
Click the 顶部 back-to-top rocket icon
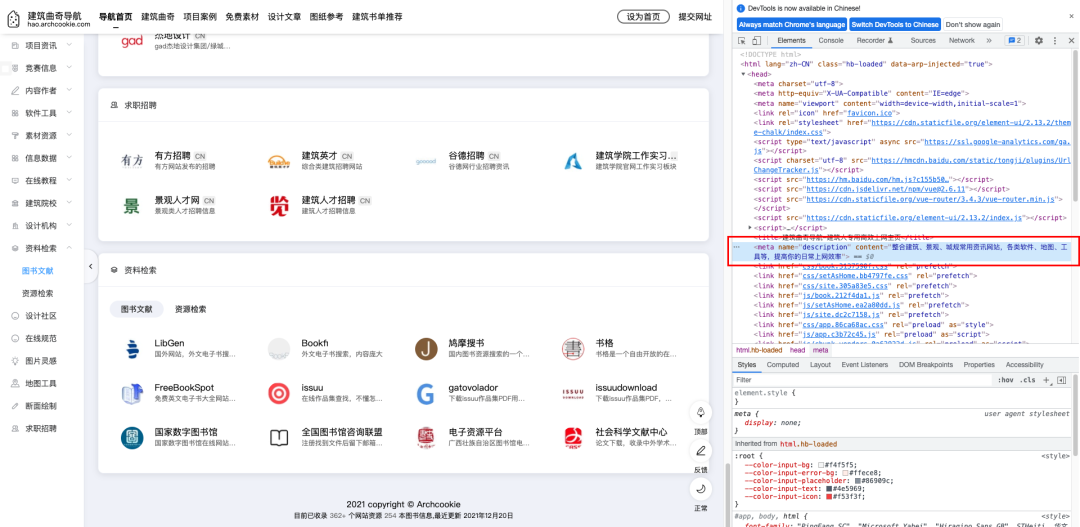click(701, 413)
